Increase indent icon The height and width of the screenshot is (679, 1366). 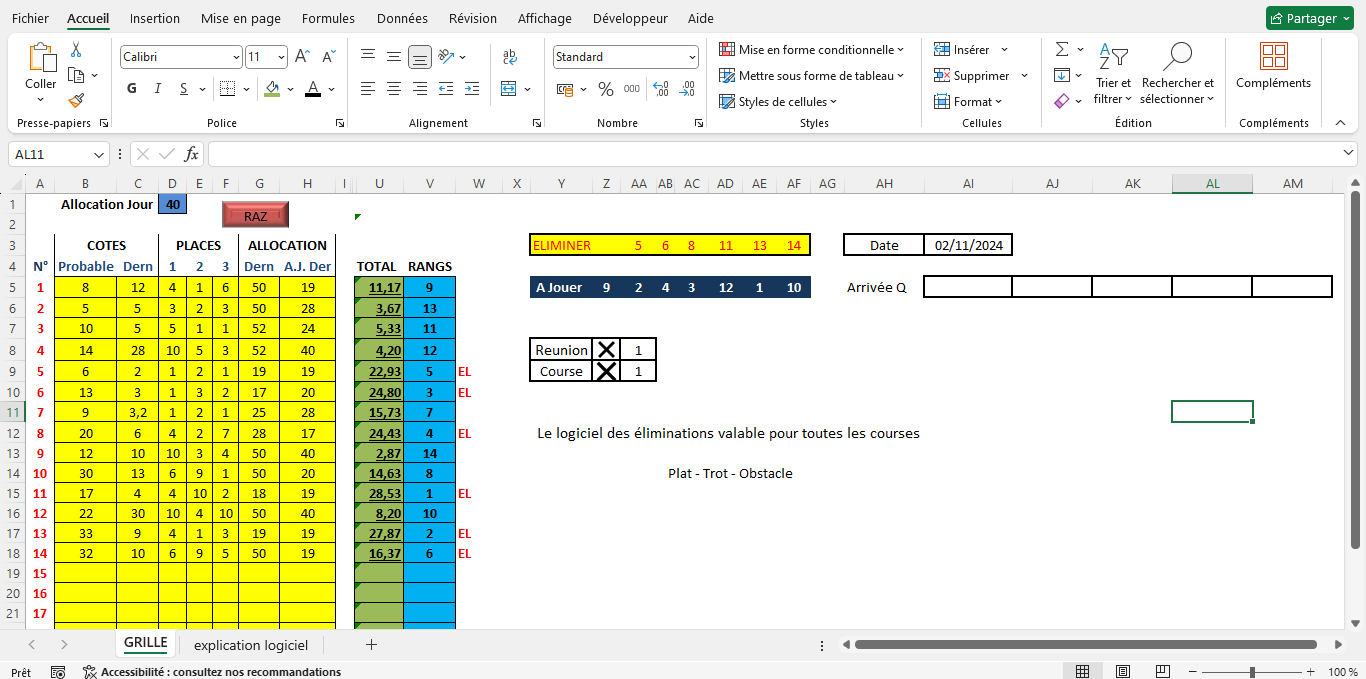point(473,89)
